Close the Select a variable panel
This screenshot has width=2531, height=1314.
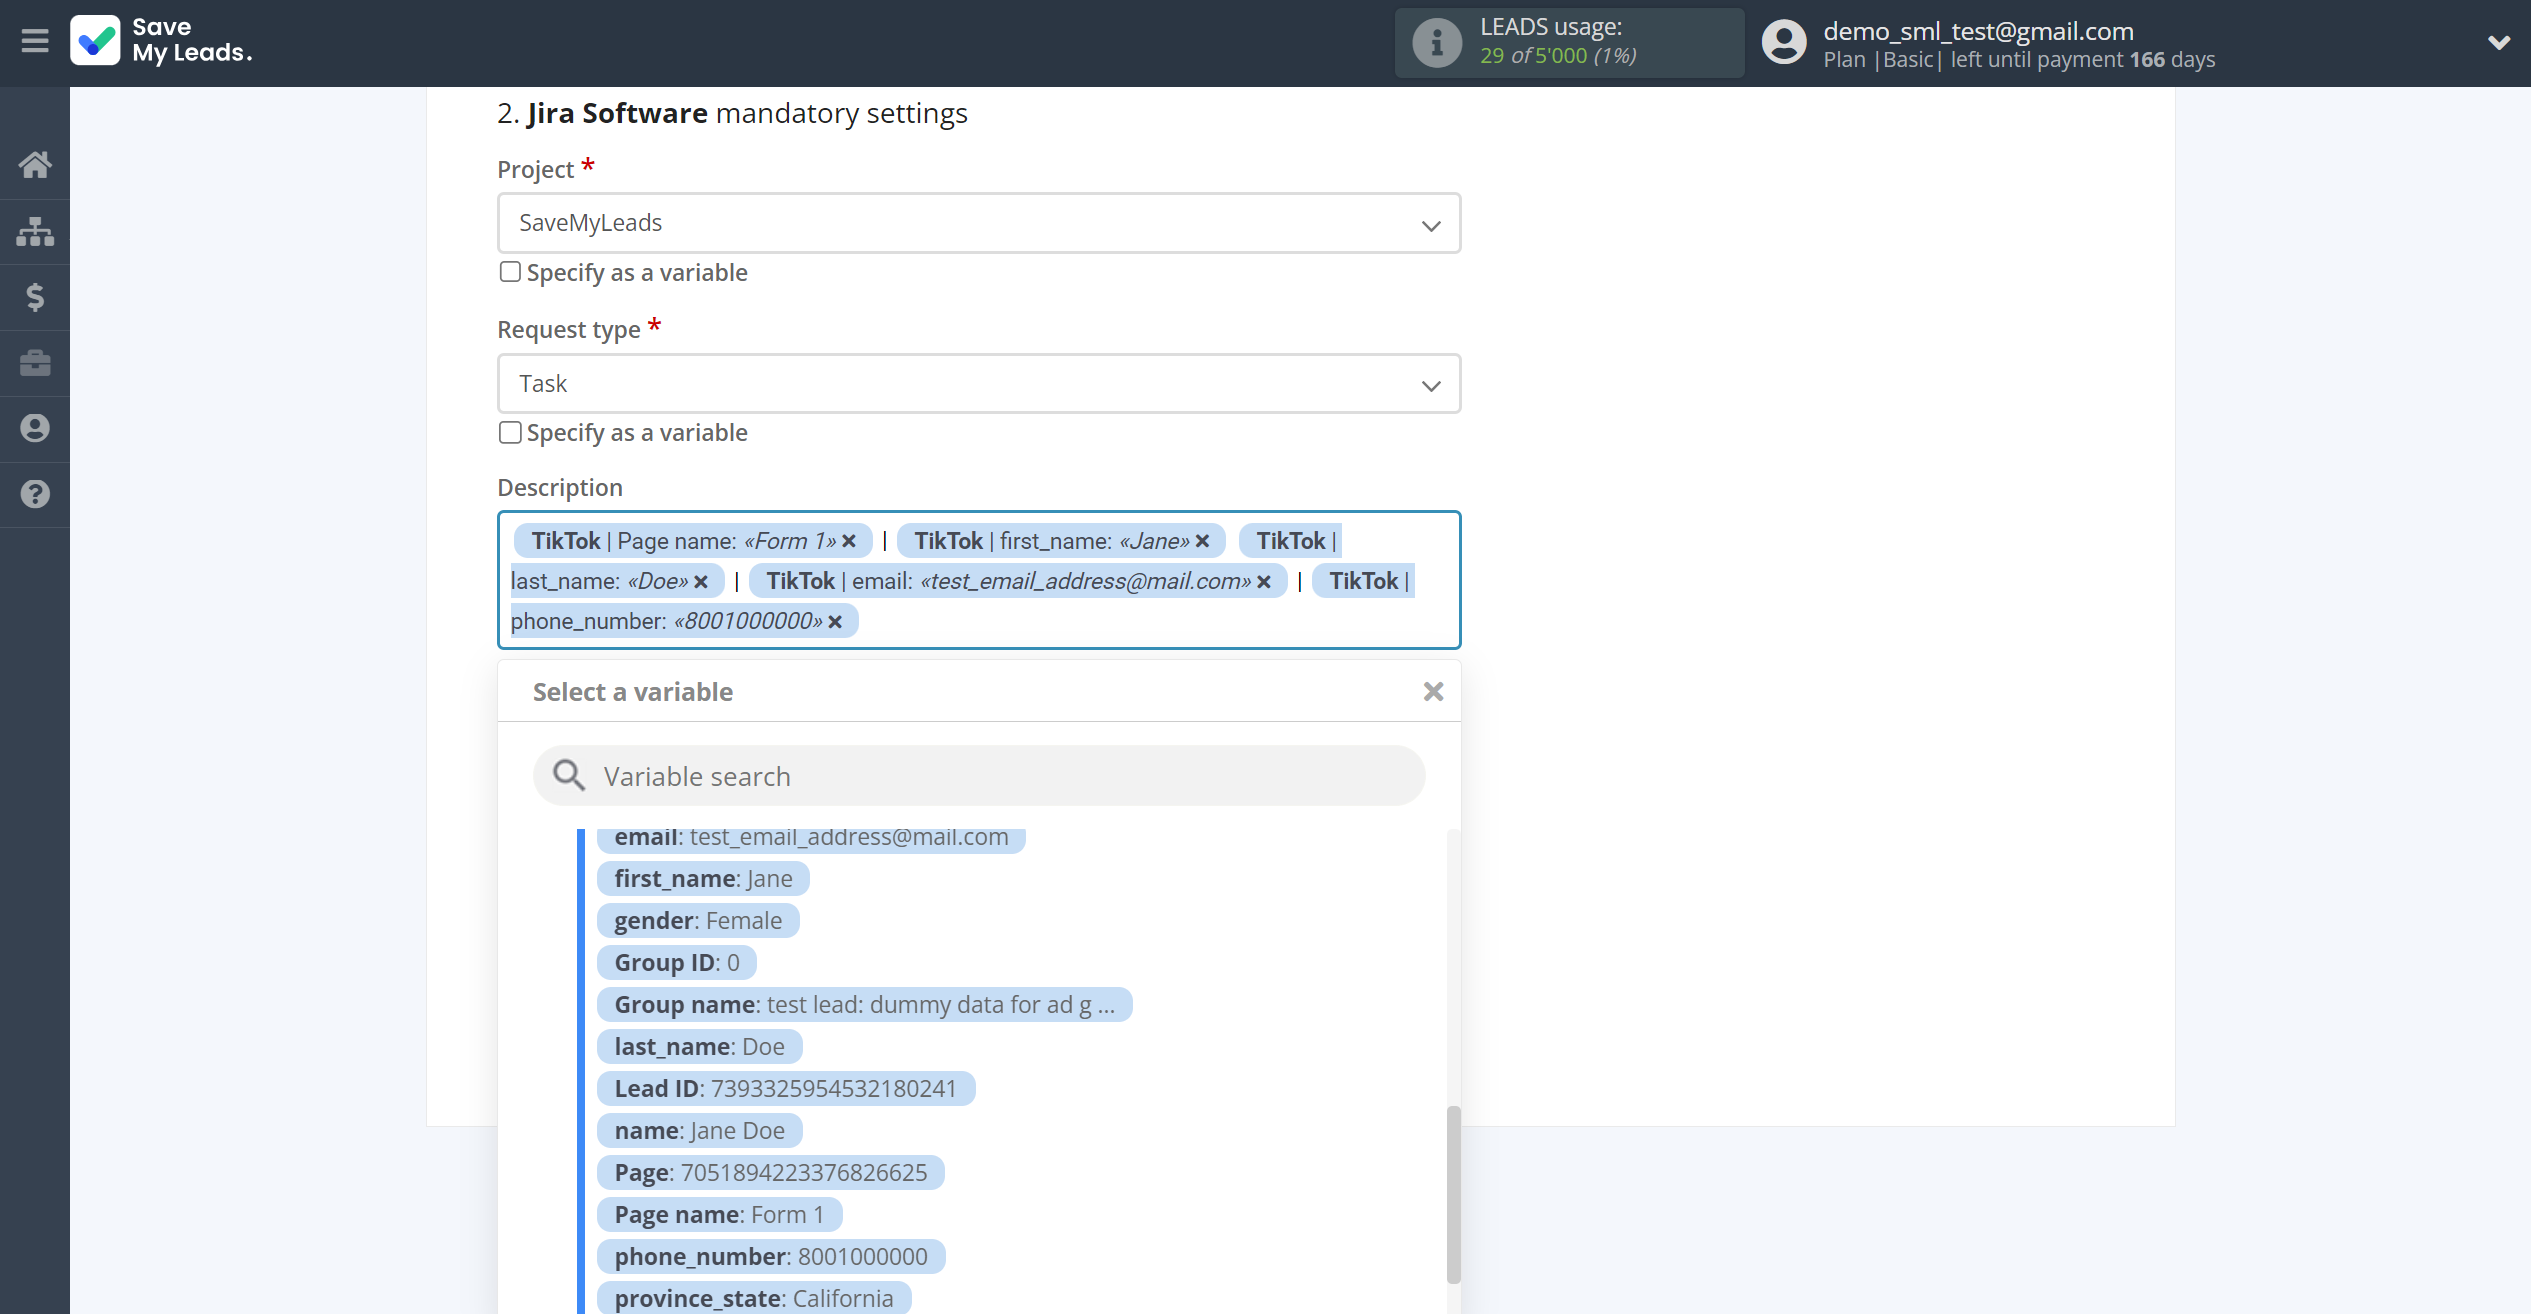(x=1433, y=692)
